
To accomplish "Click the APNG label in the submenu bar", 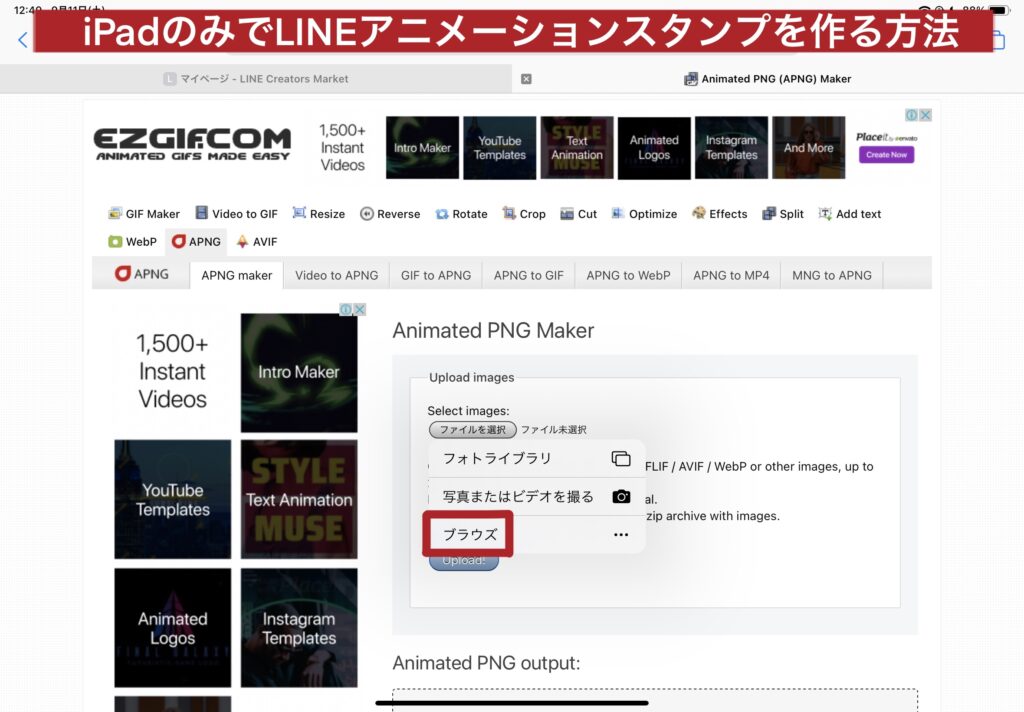I will (142, 274).
